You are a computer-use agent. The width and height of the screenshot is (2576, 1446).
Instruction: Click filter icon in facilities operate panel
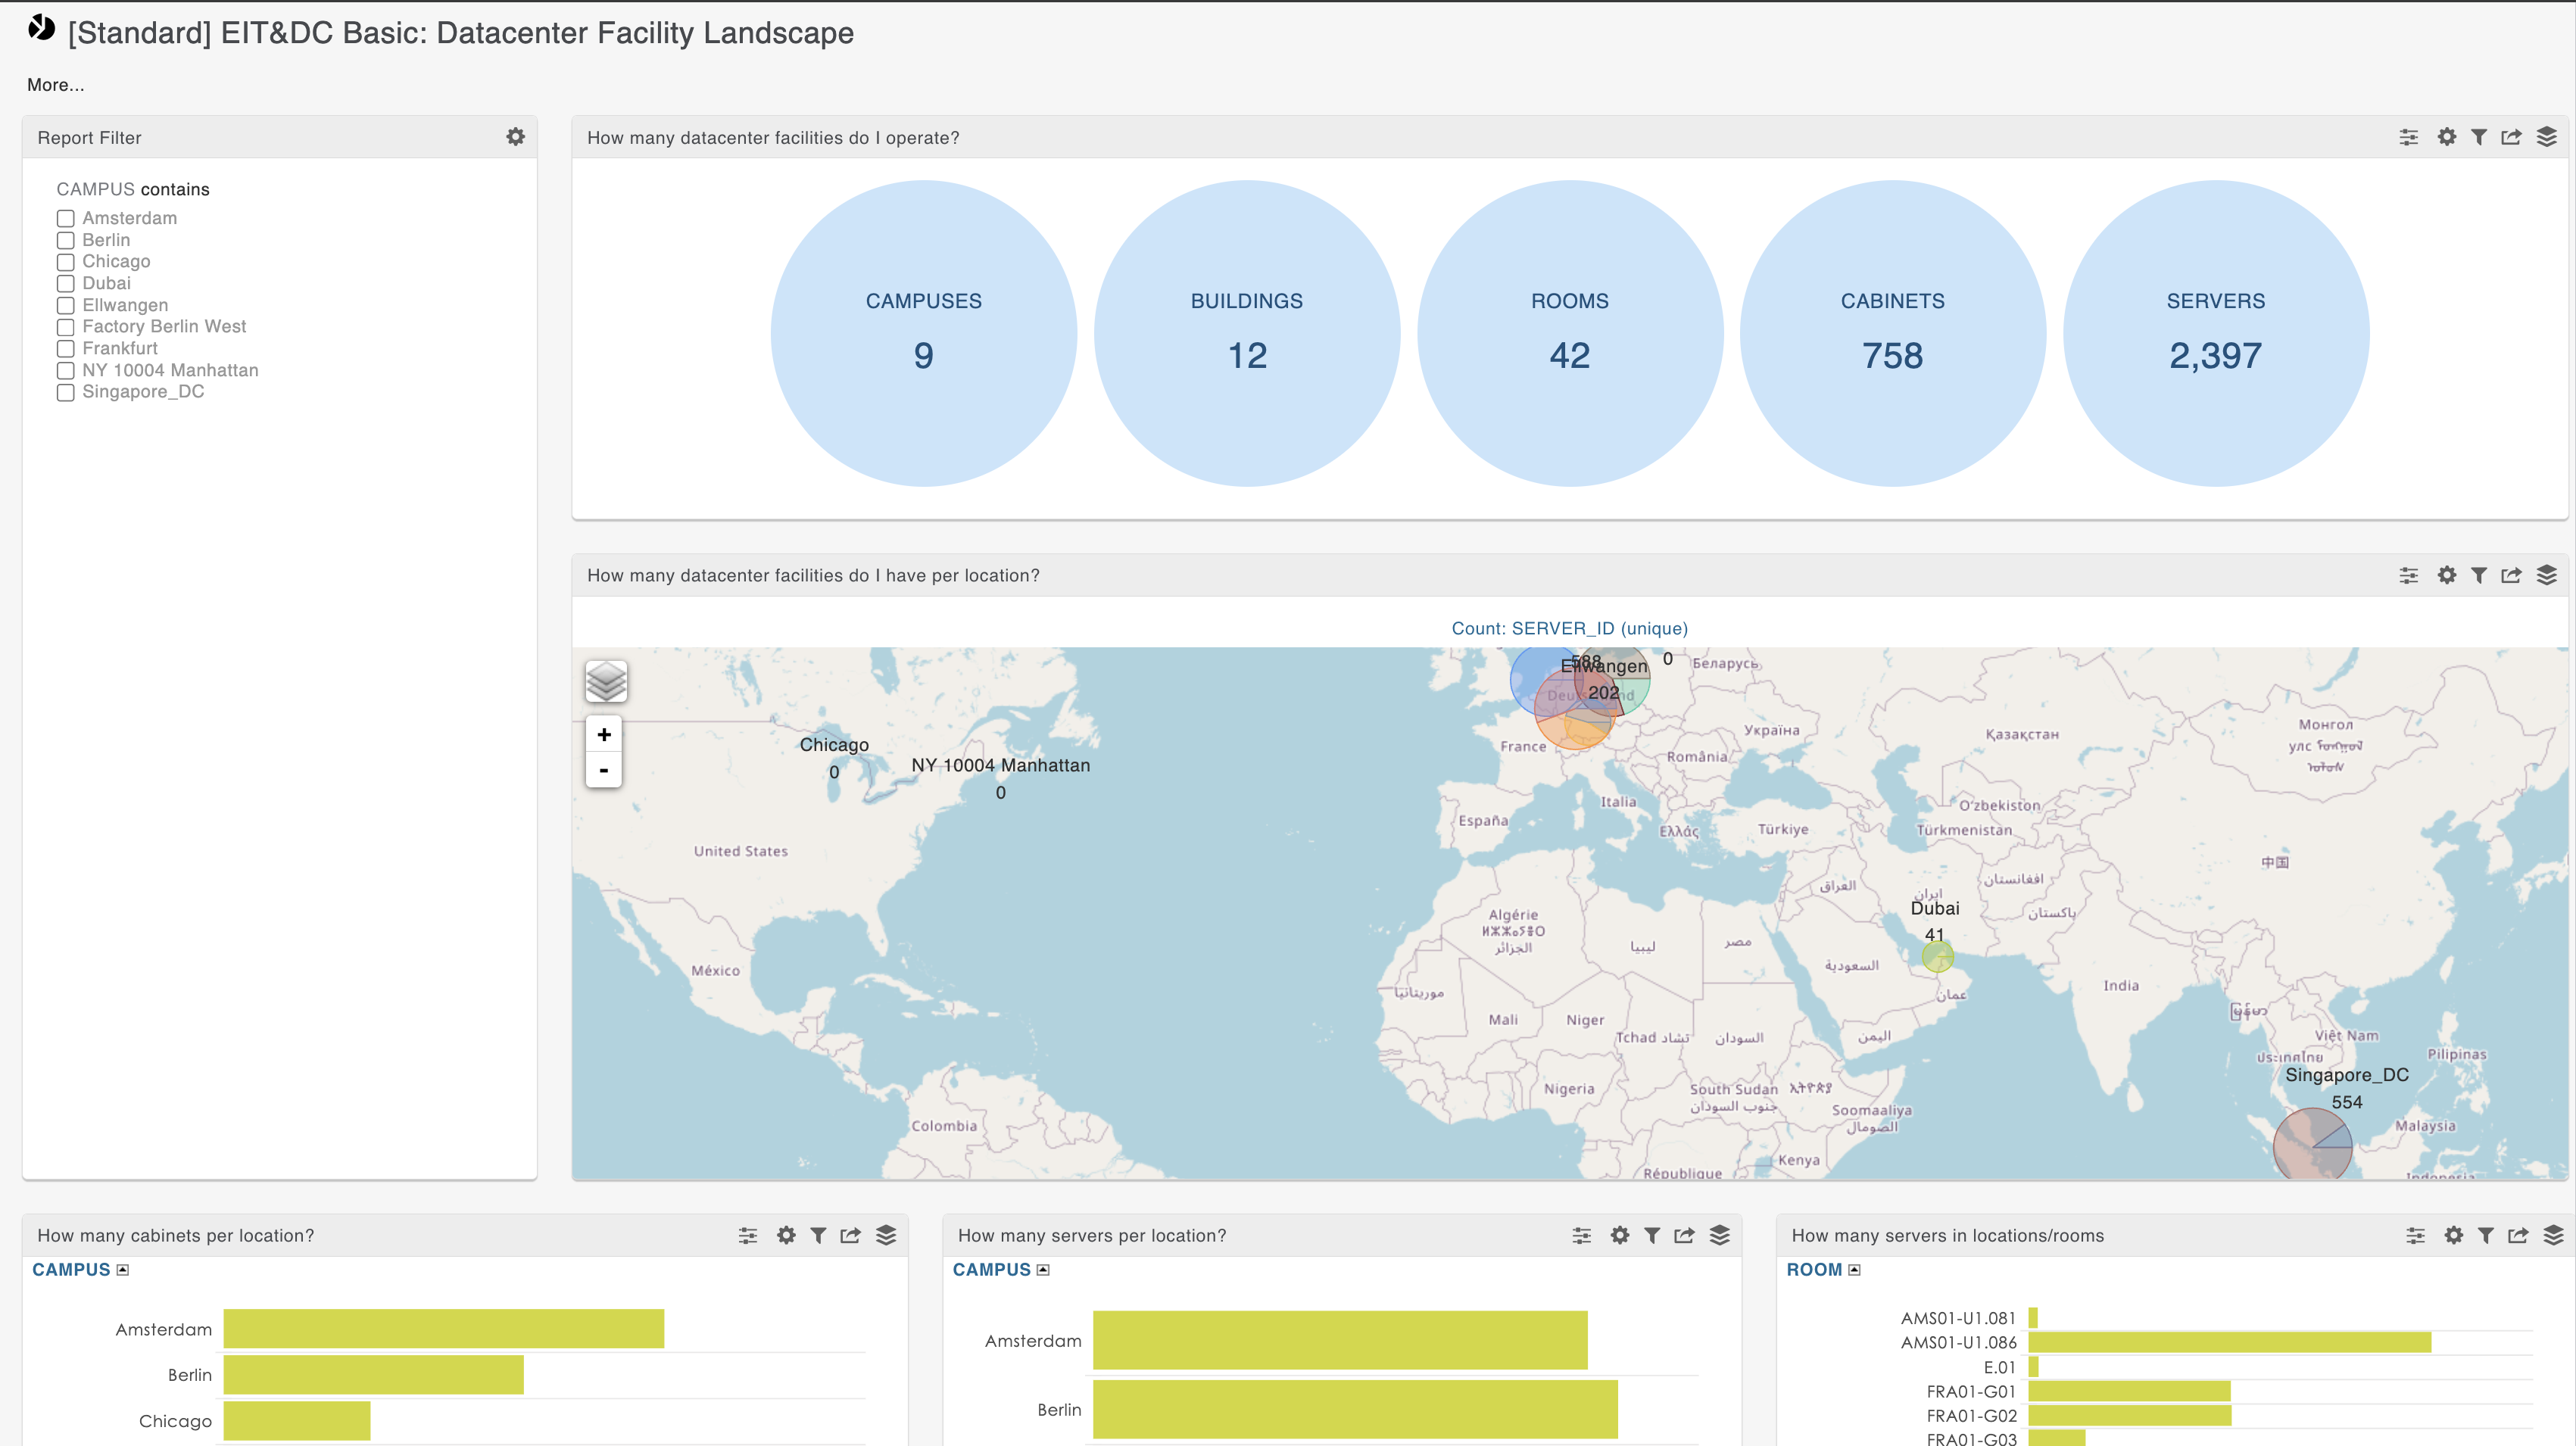pyautogui.click(x=2479, y=137)
